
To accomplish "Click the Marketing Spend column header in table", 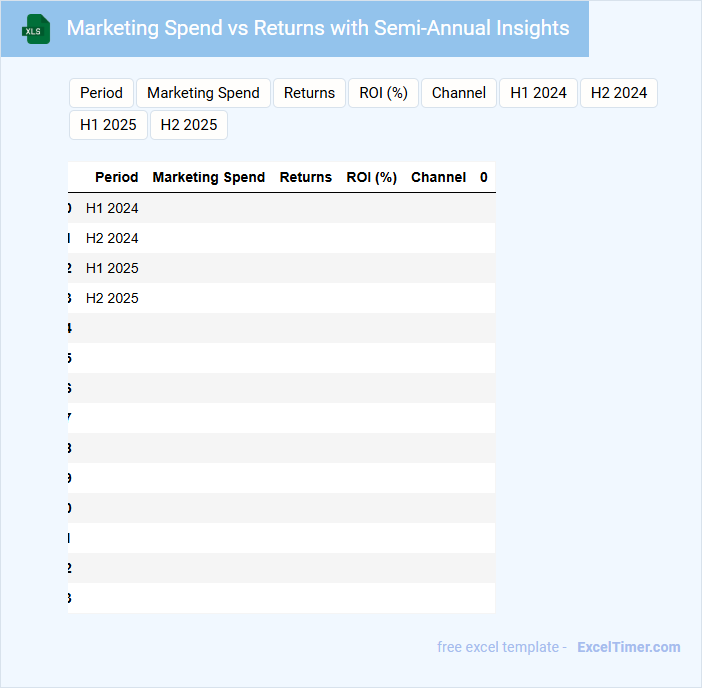I will click(209, 177).
